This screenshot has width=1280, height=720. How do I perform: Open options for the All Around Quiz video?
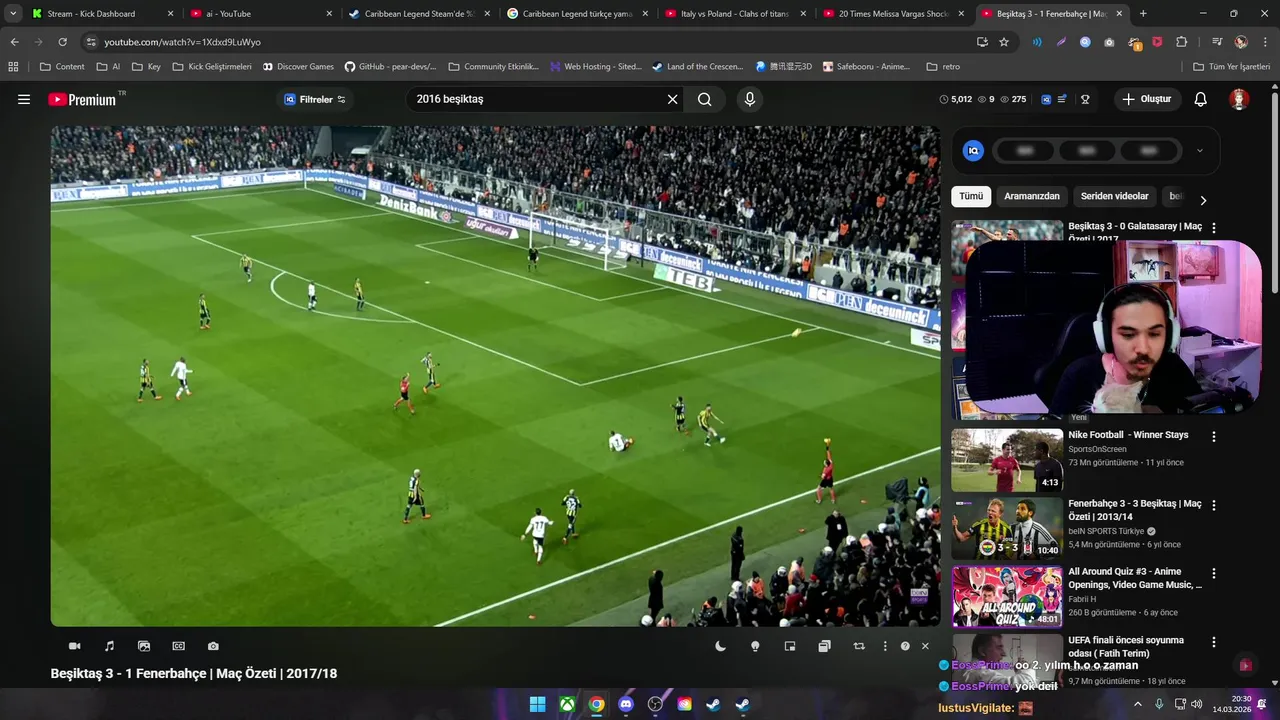pos(1214,574)
